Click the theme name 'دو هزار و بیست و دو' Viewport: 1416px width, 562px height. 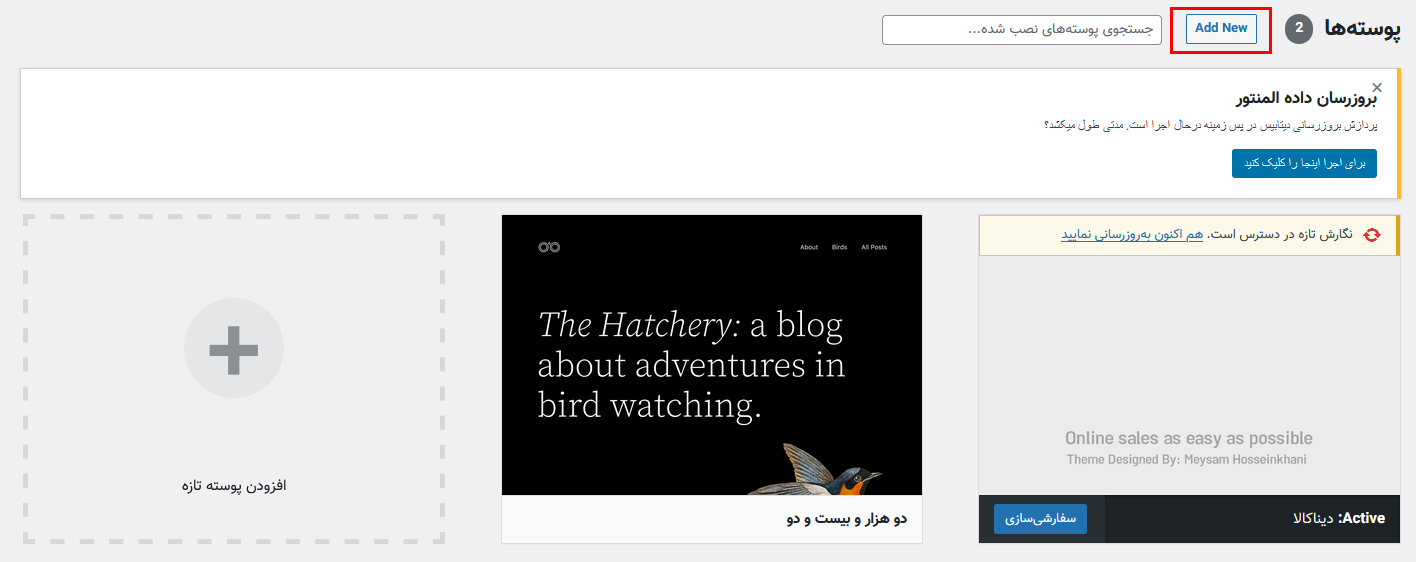(846, 519)
